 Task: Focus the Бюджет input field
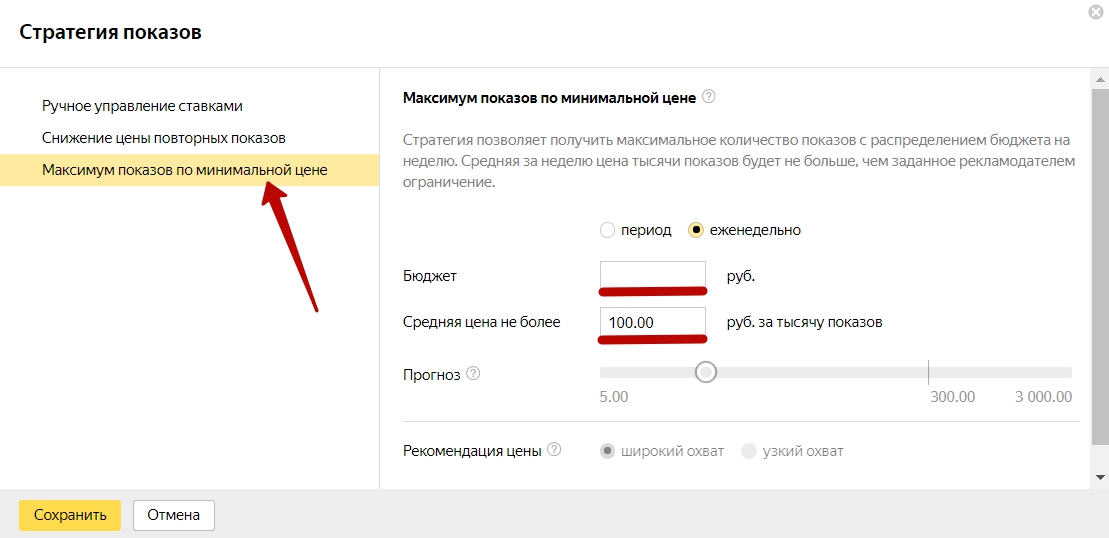coord(652,275)
